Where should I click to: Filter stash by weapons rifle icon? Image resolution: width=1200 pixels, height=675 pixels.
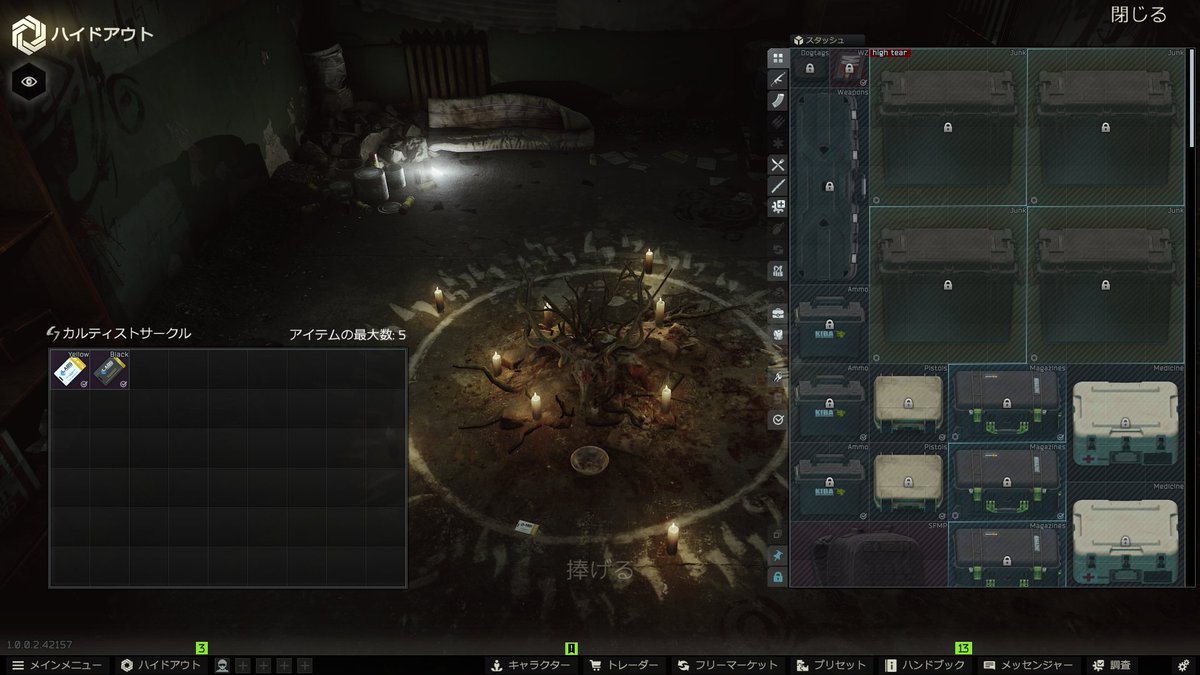[x=777, y=79]
